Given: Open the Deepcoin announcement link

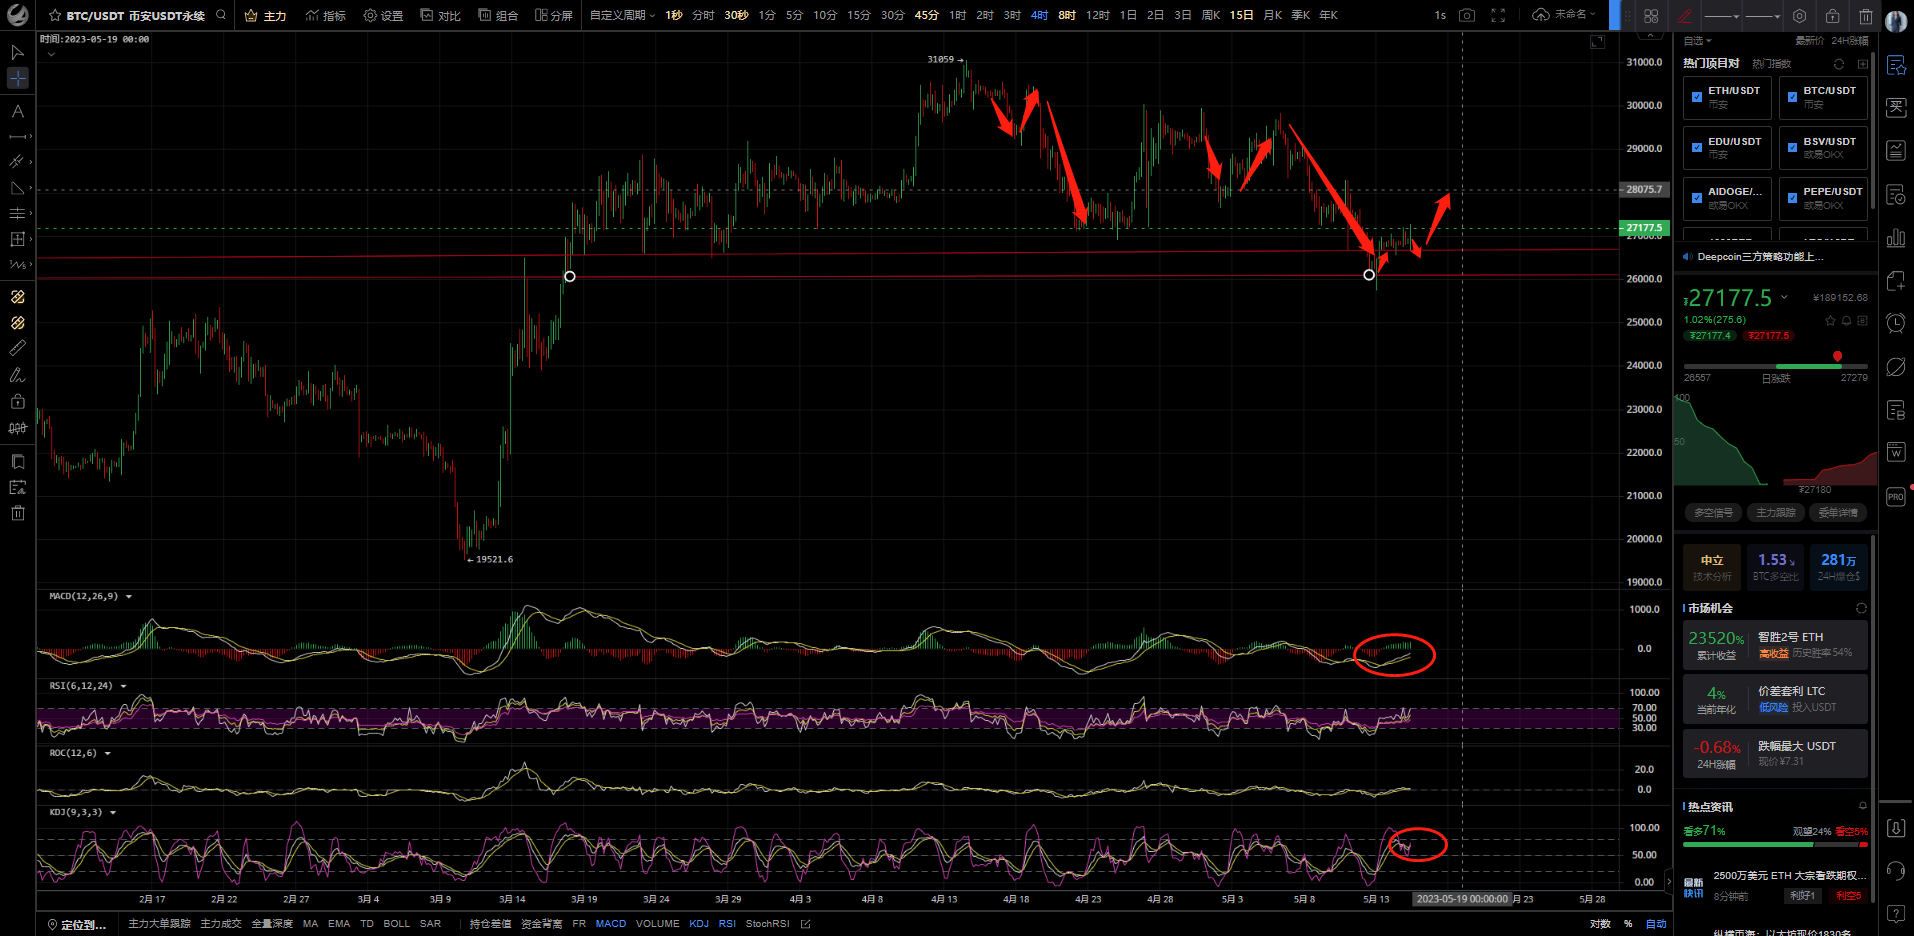Looking at the screenshot, I should click(x=1760, y=257).
